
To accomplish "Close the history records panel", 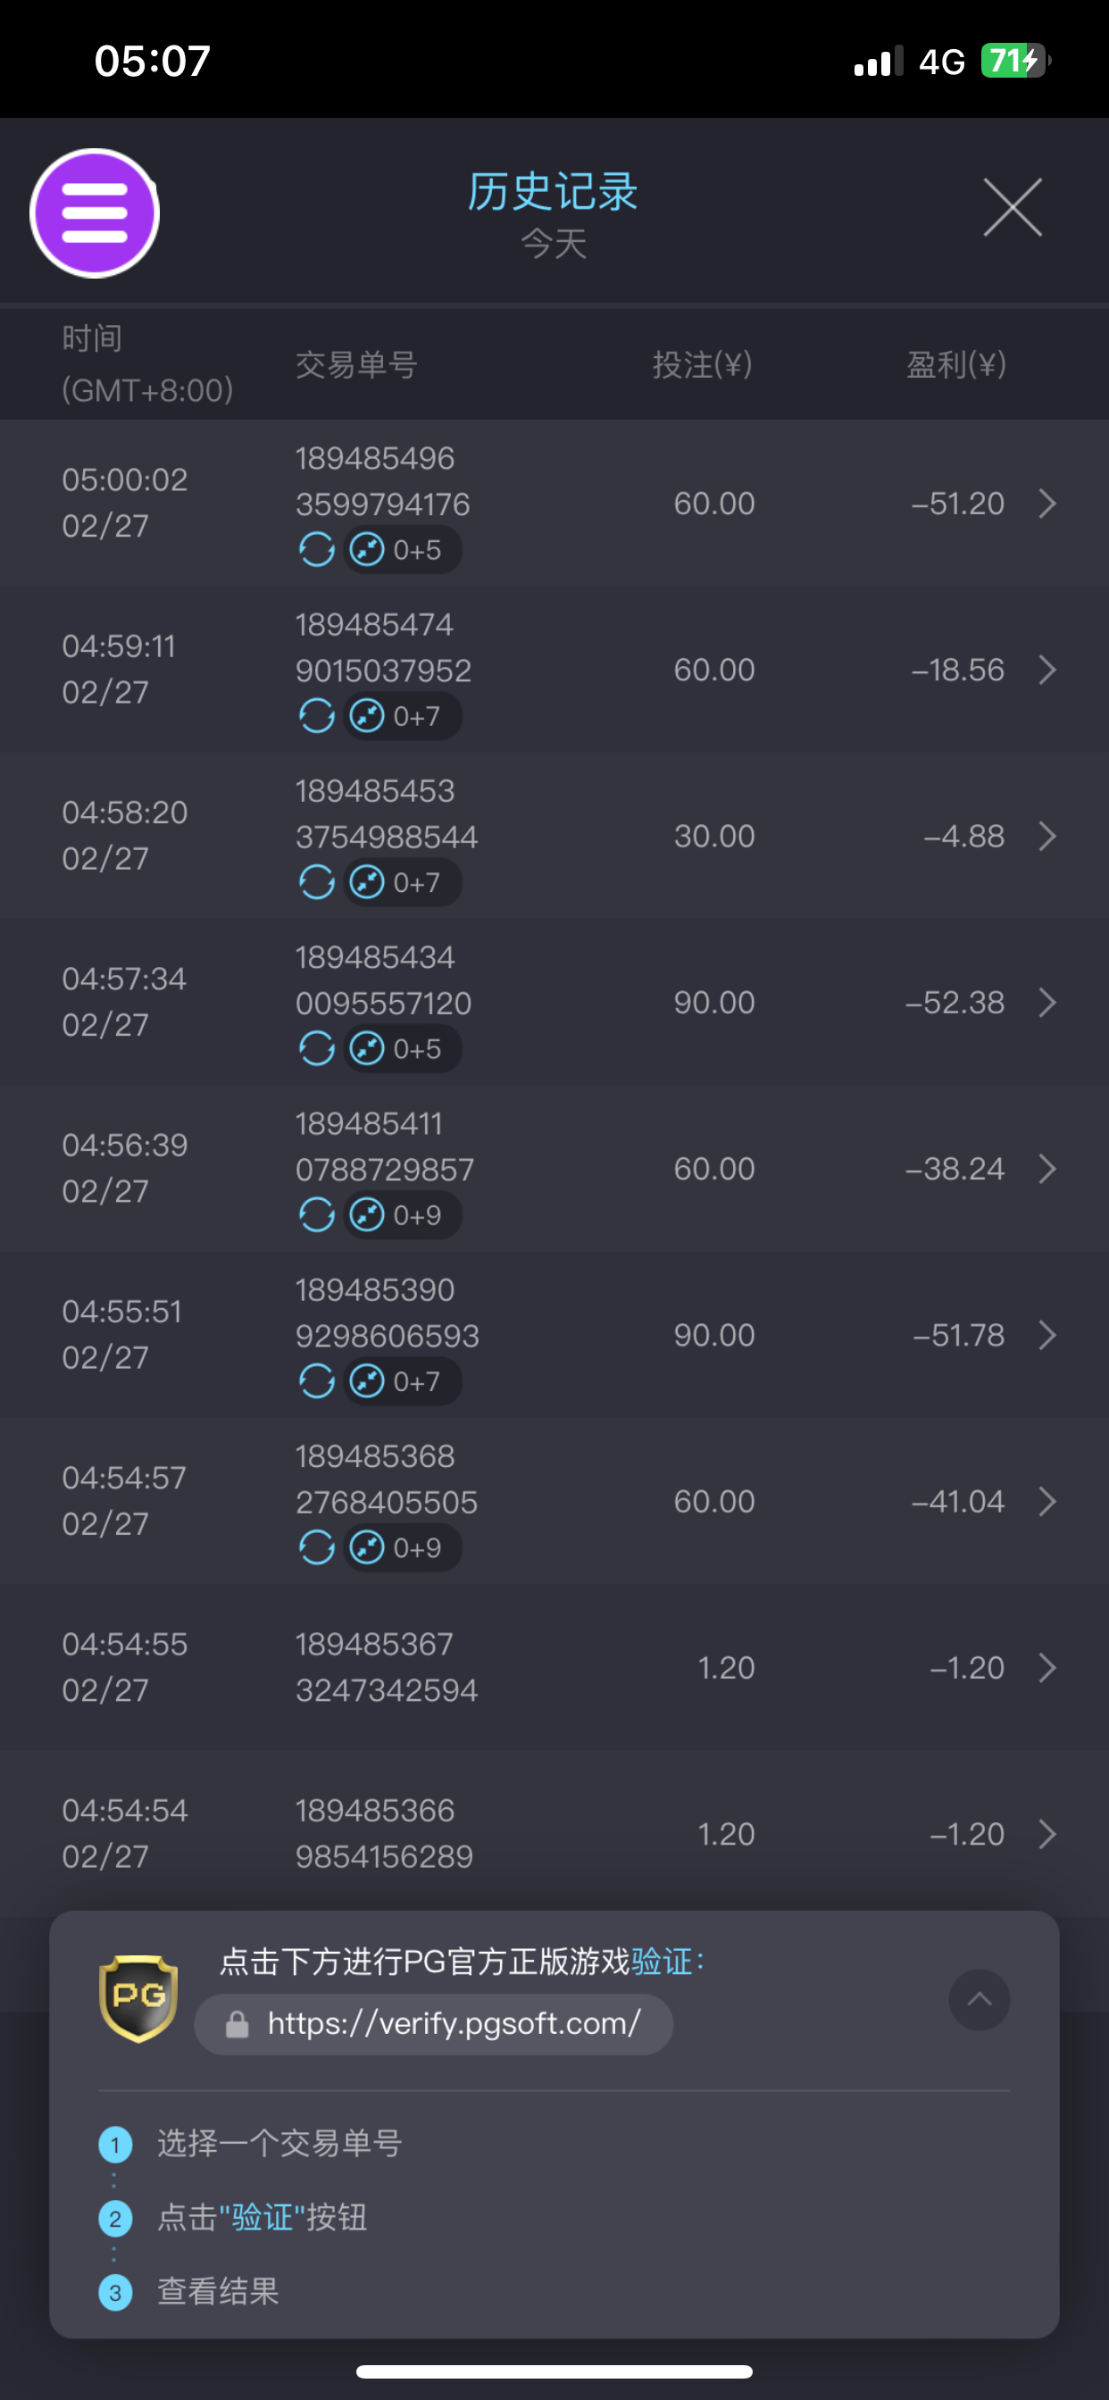I will tap(1012, 208).
